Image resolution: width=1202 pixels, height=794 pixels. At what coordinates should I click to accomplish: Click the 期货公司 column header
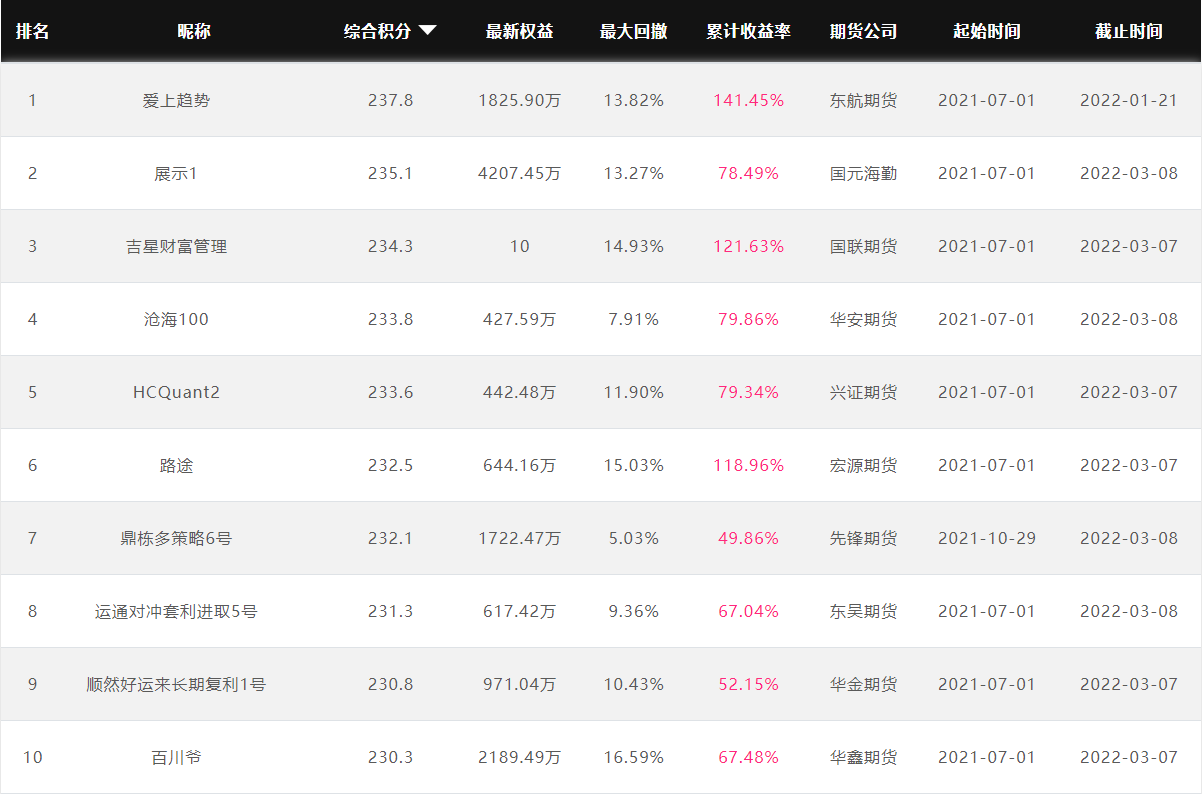(x=863, y=31)
